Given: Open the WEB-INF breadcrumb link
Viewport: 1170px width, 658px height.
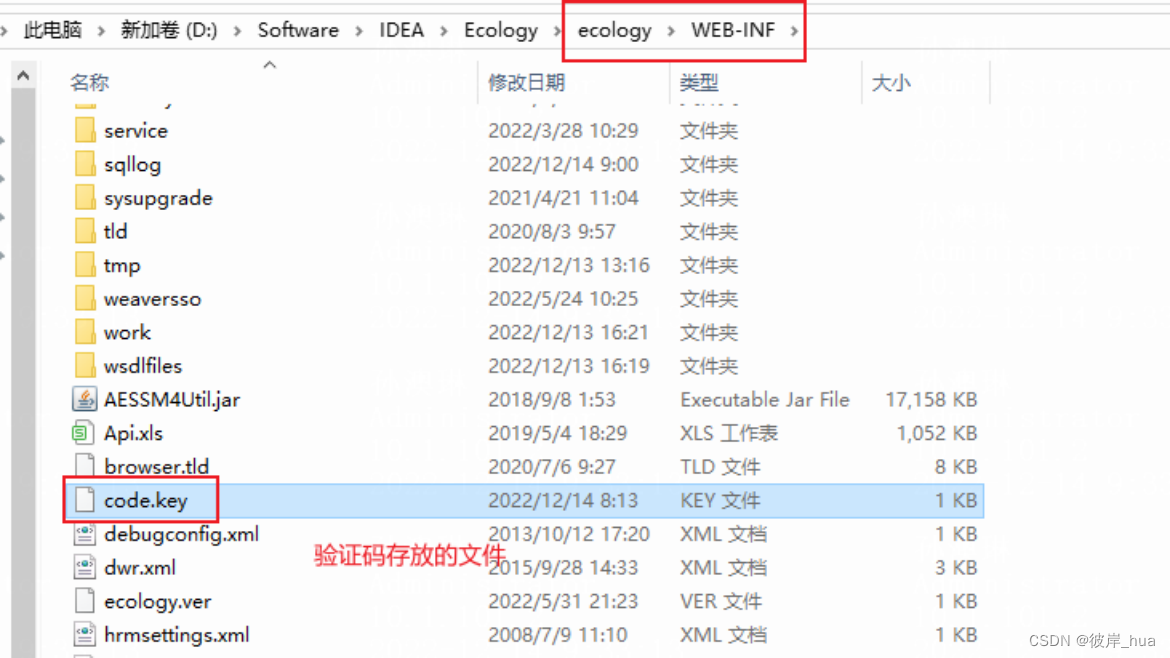Looking at the screenshot, I should coord(734,30).
